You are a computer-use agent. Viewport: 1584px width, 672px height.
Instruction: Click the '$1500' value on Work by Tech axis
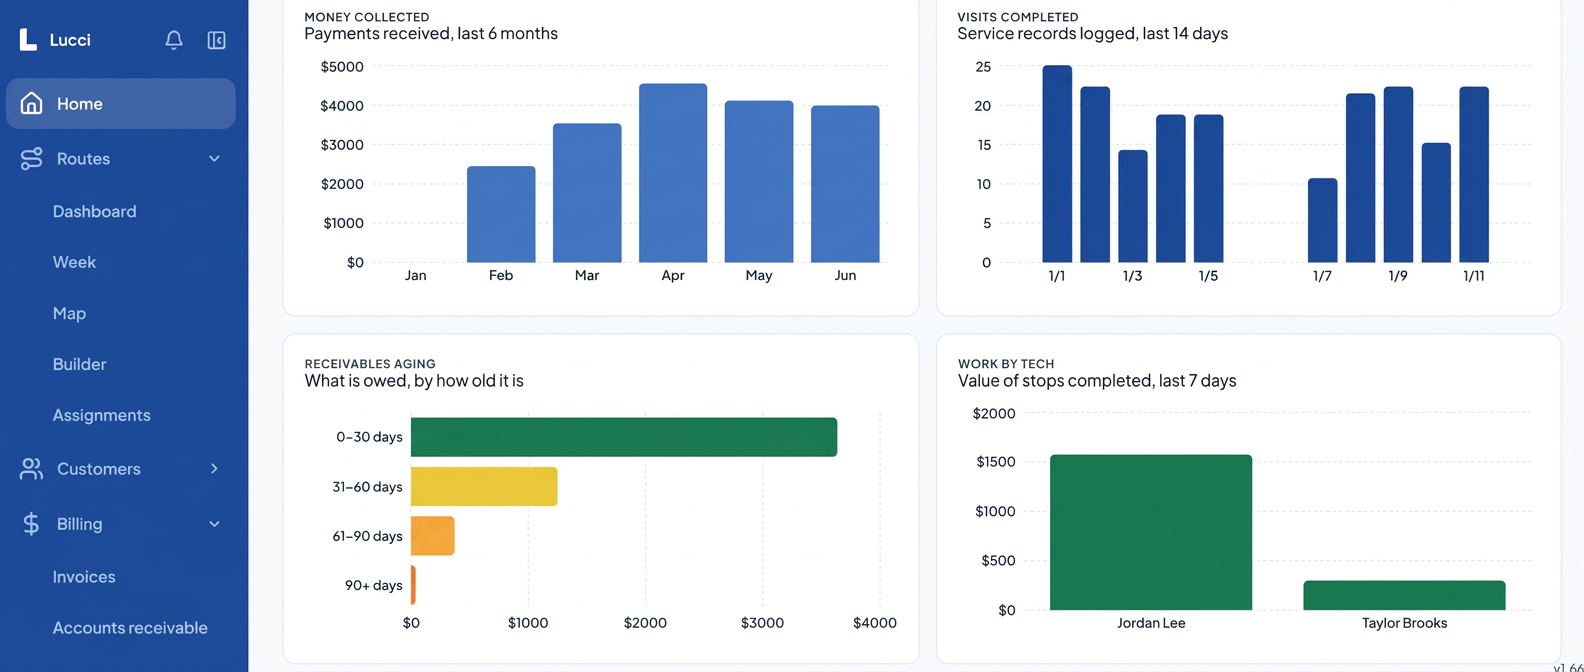[995, 462]
